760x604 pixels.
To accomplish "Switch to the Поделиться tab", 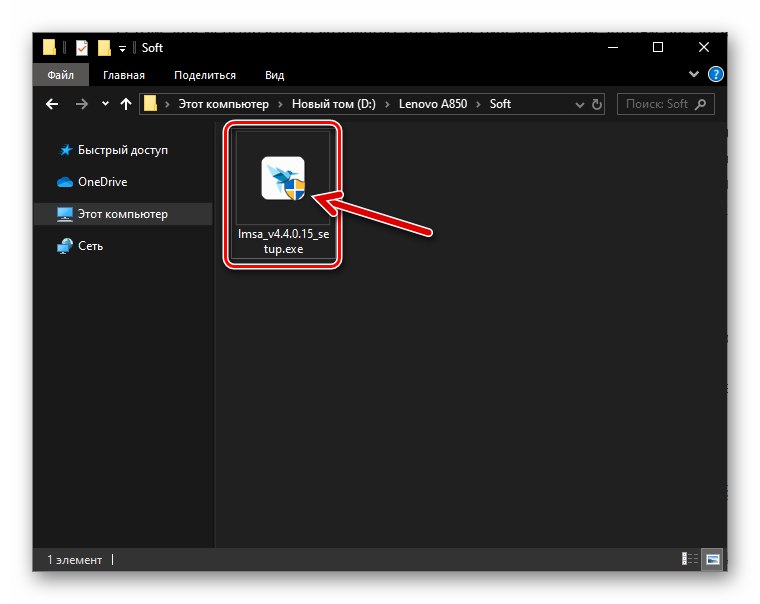I will coord(205,75).
